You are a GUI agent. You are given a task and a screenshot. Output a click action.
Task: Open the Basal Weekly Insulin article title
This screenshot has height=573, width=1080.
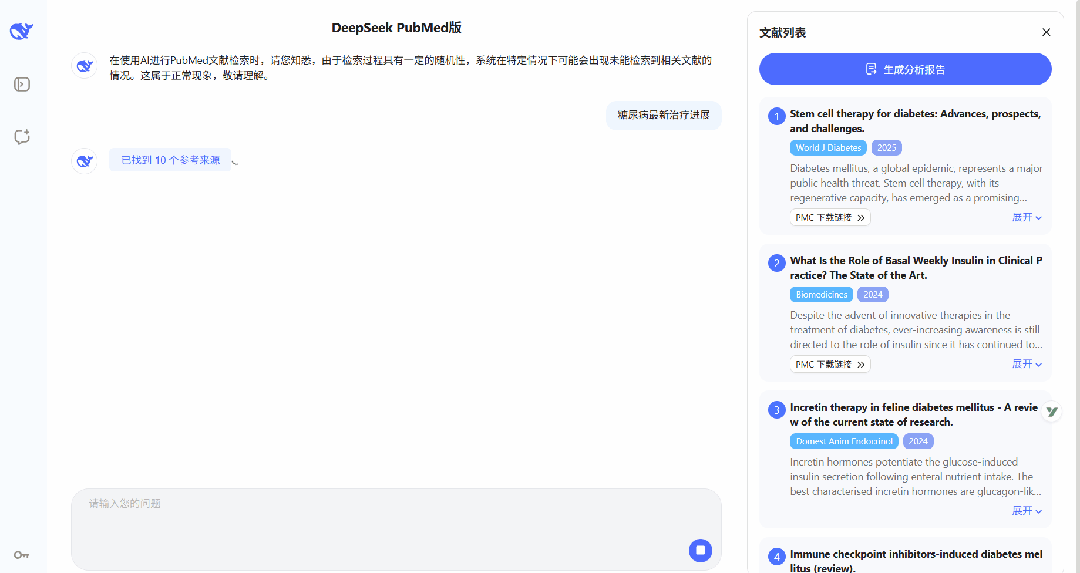click(x=915, y=268)
